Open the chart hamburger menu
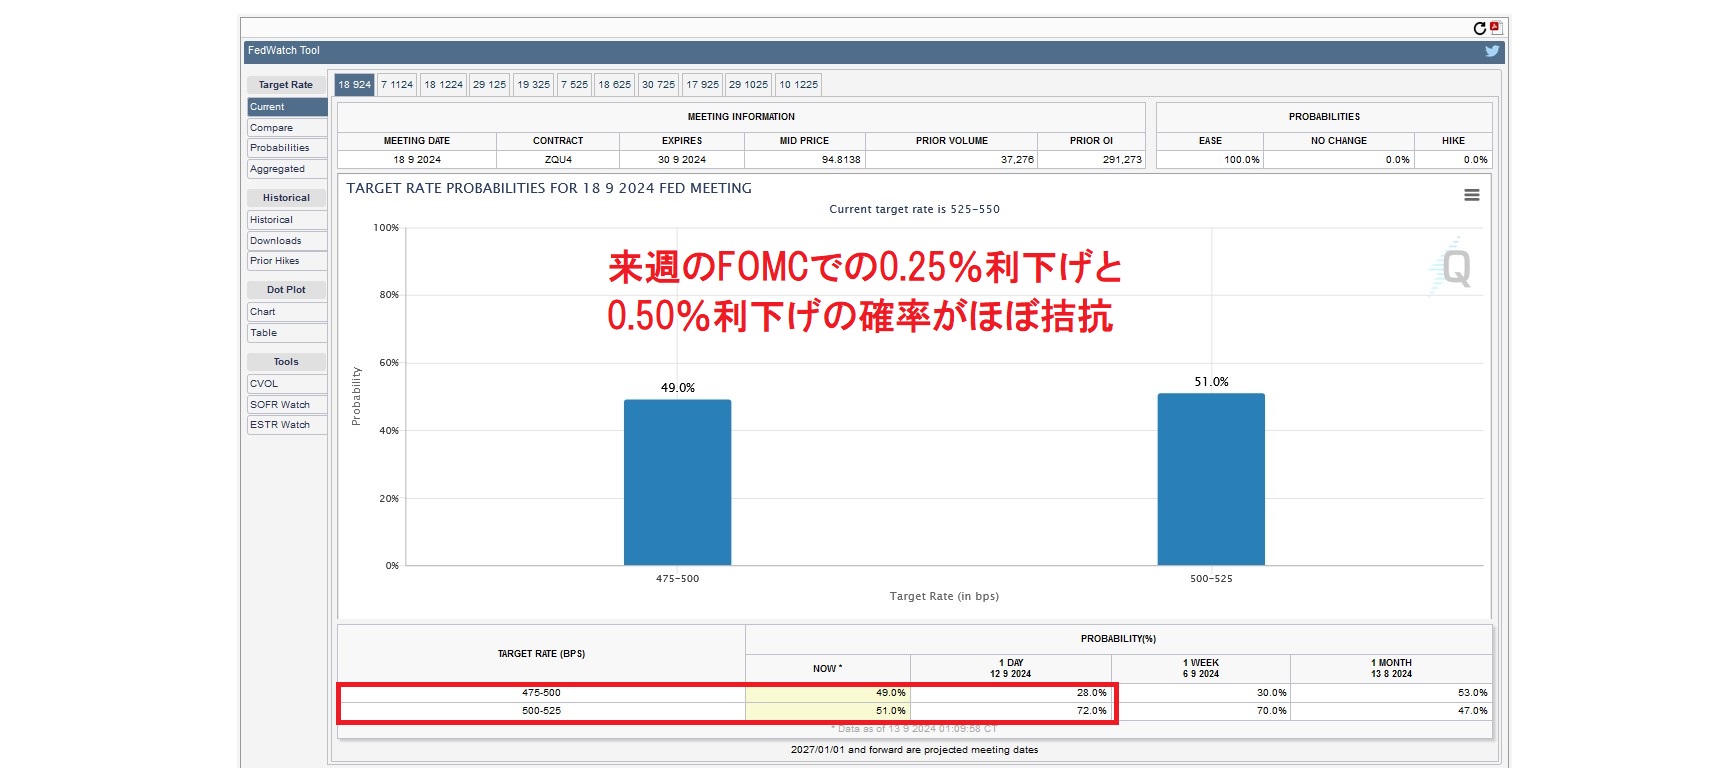Viewport: 1735px width, 768px height. click(1472, 195)
